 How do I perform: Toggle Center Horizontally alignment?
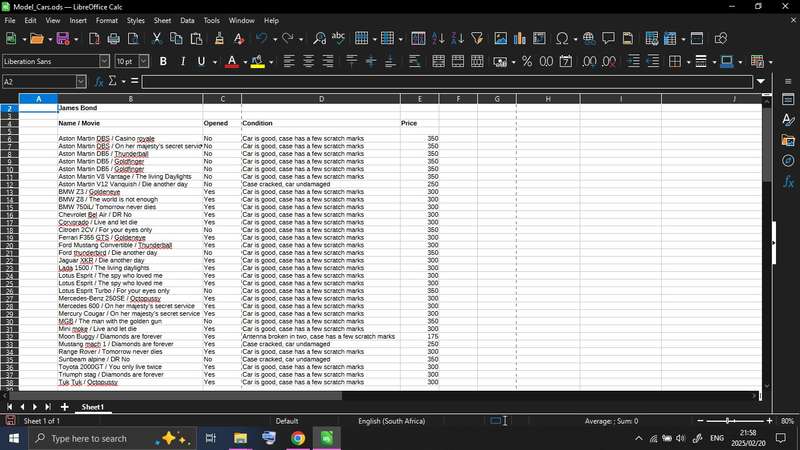[308, 62]
